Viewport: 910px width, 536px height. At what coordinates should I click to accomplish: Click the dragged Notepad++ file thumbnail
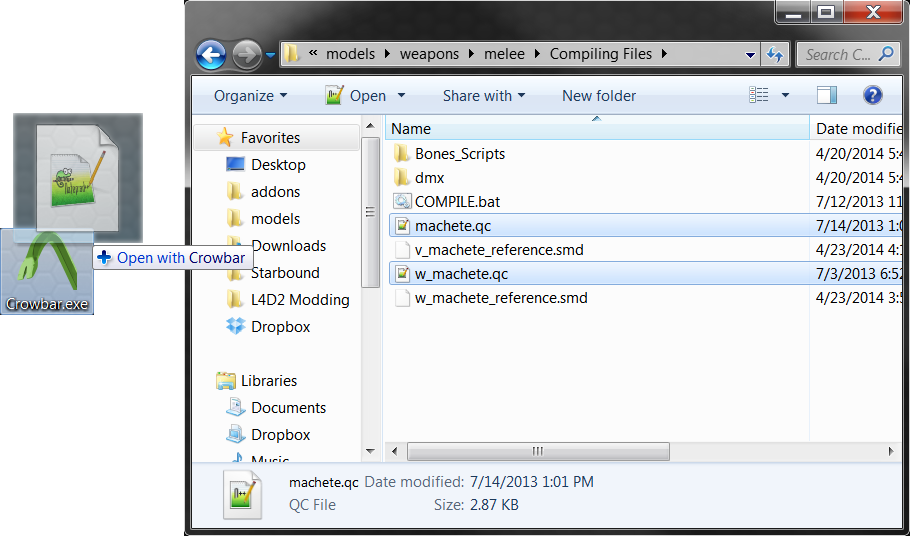pyautogui.click(x=77, y=178)
